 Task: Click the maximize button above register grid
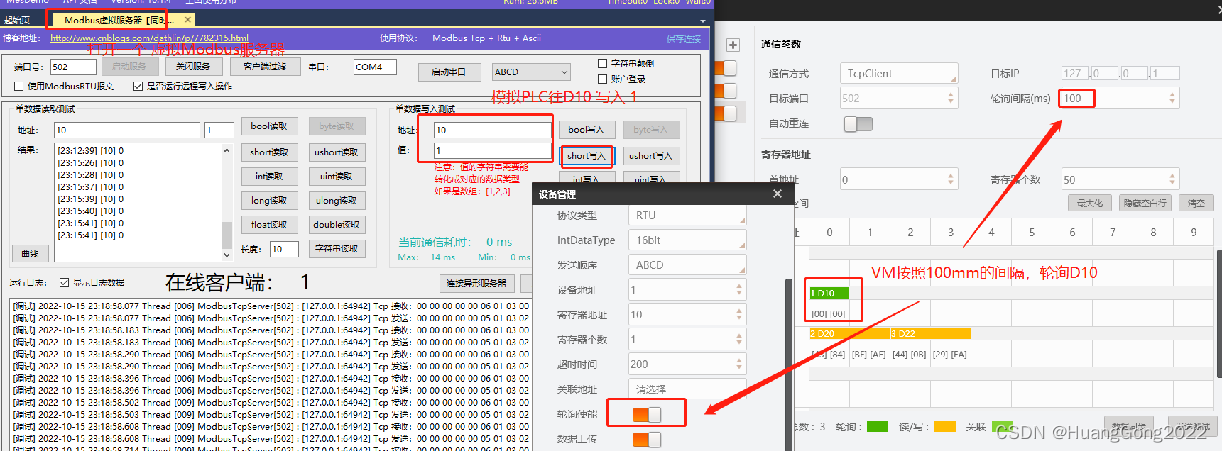pos(1089,202)
